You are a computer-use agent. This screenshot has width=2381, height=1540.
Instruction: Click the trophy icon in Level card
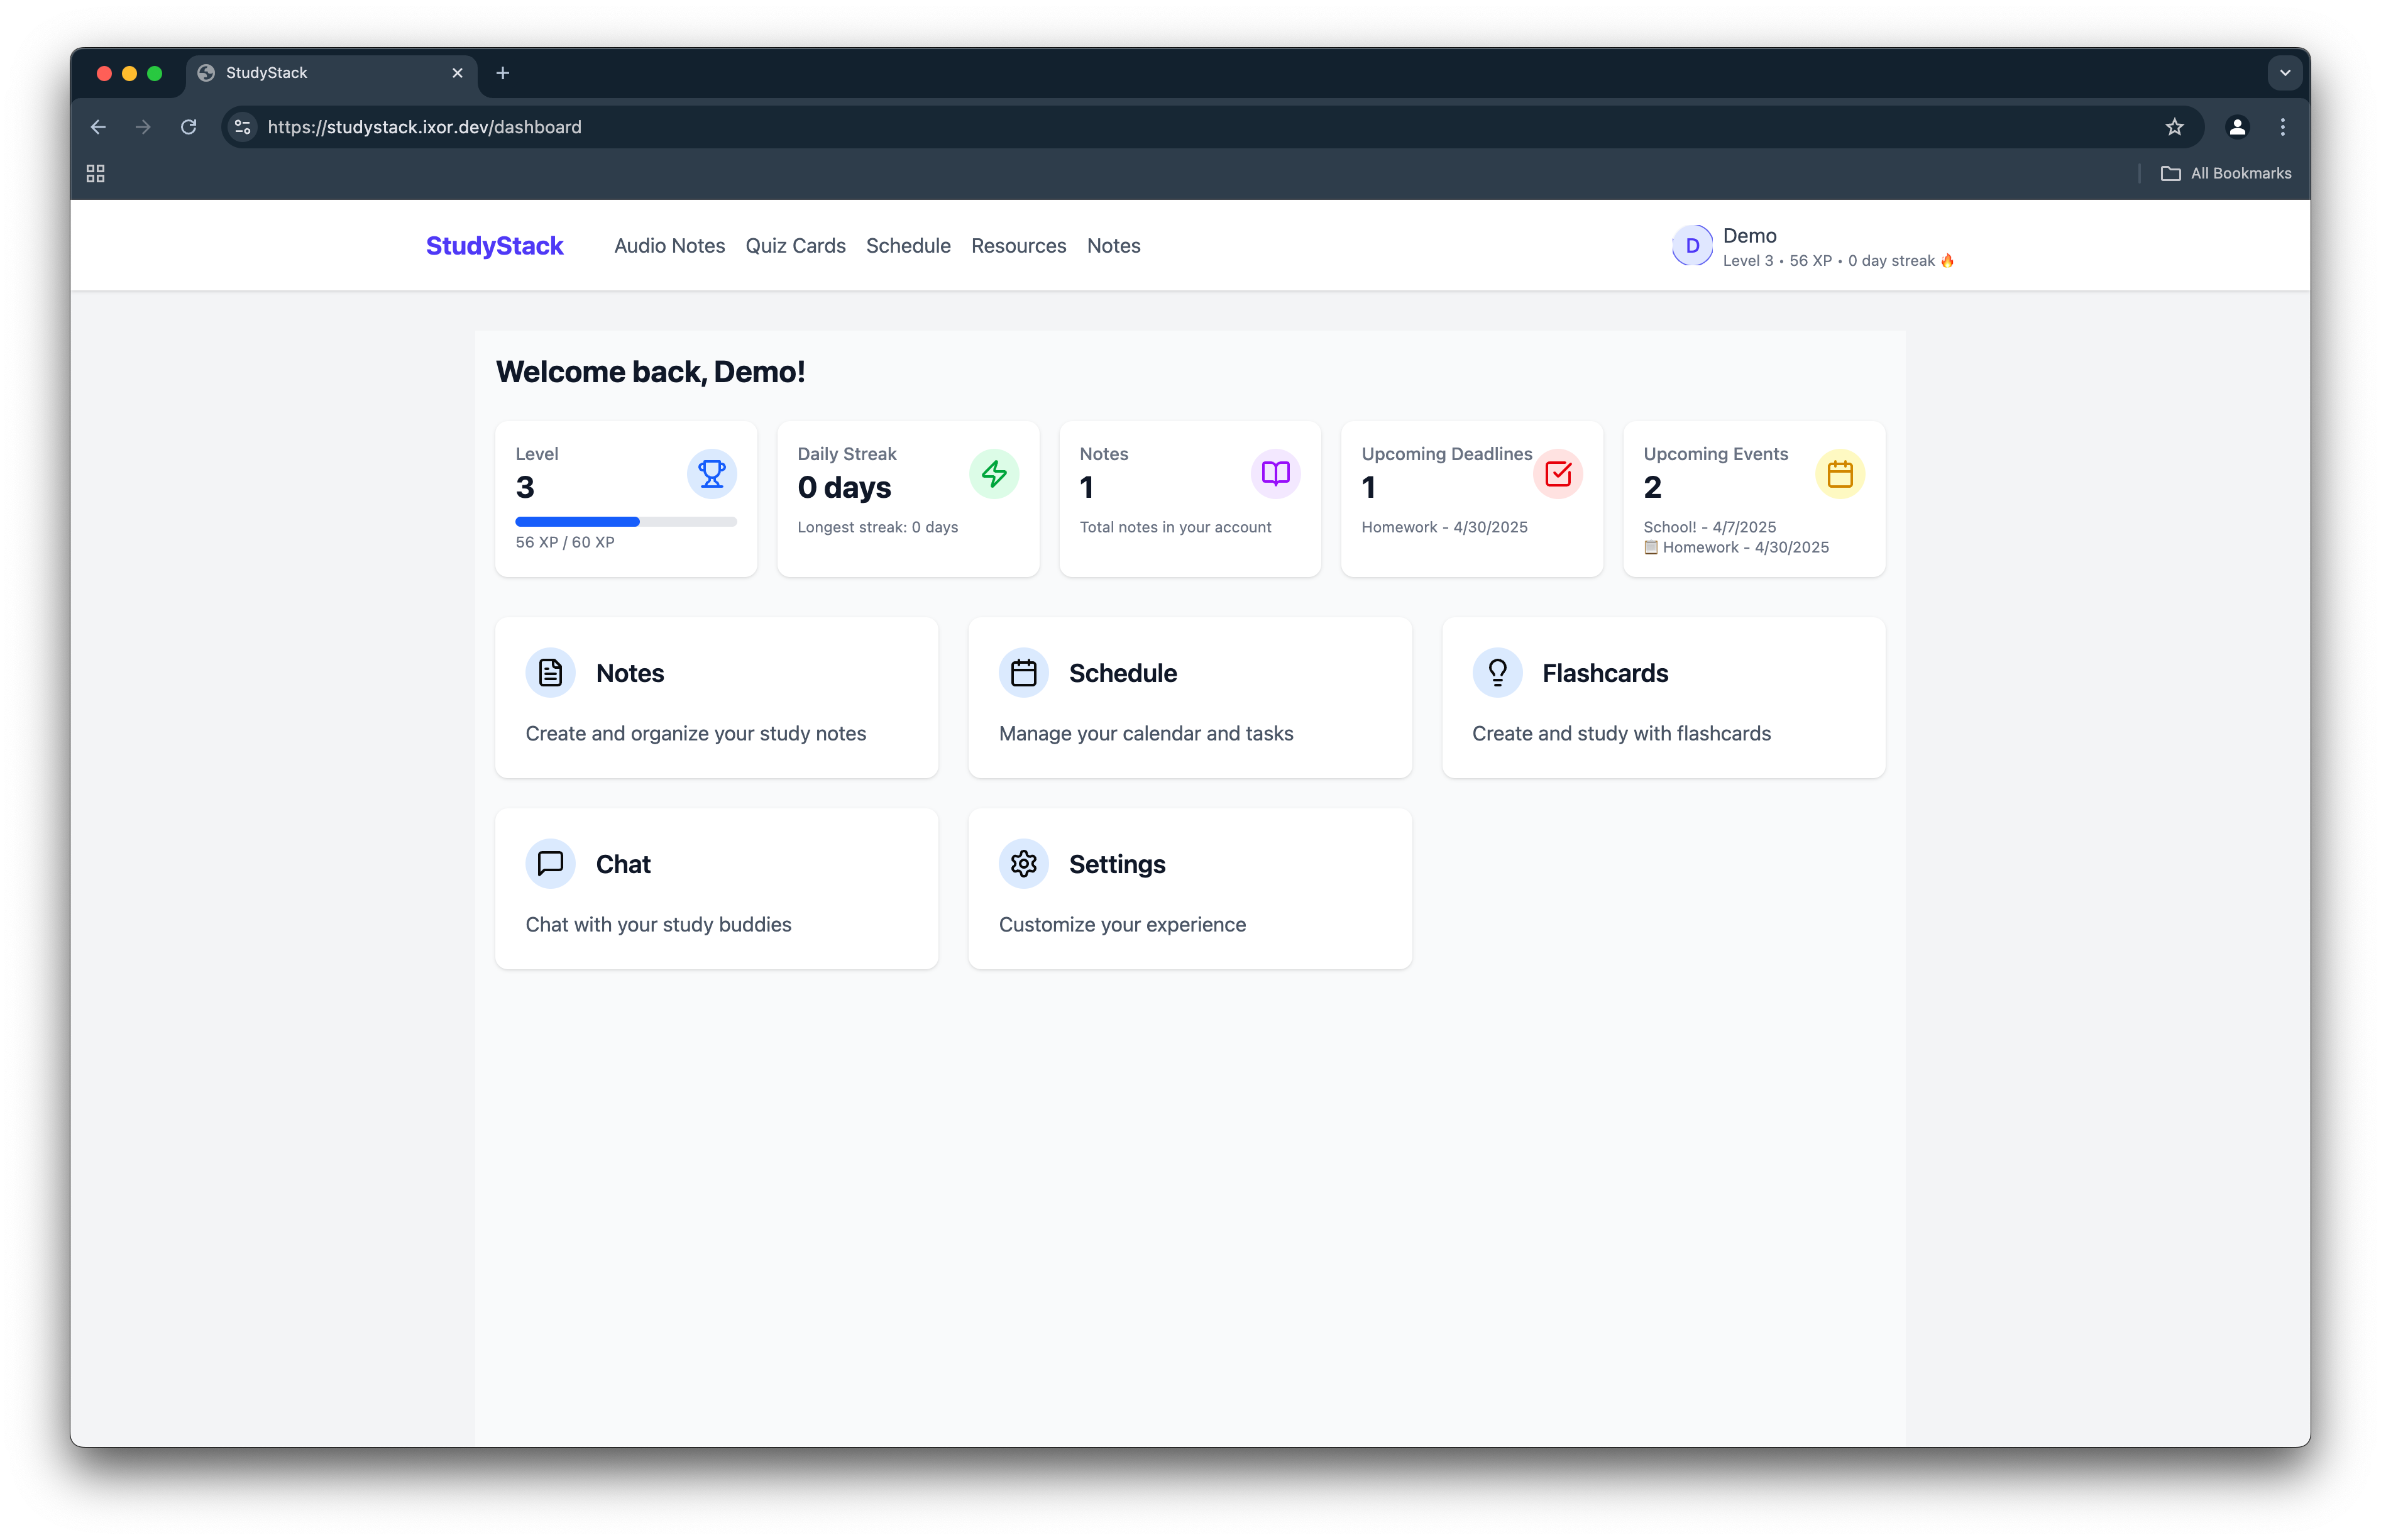711,474
